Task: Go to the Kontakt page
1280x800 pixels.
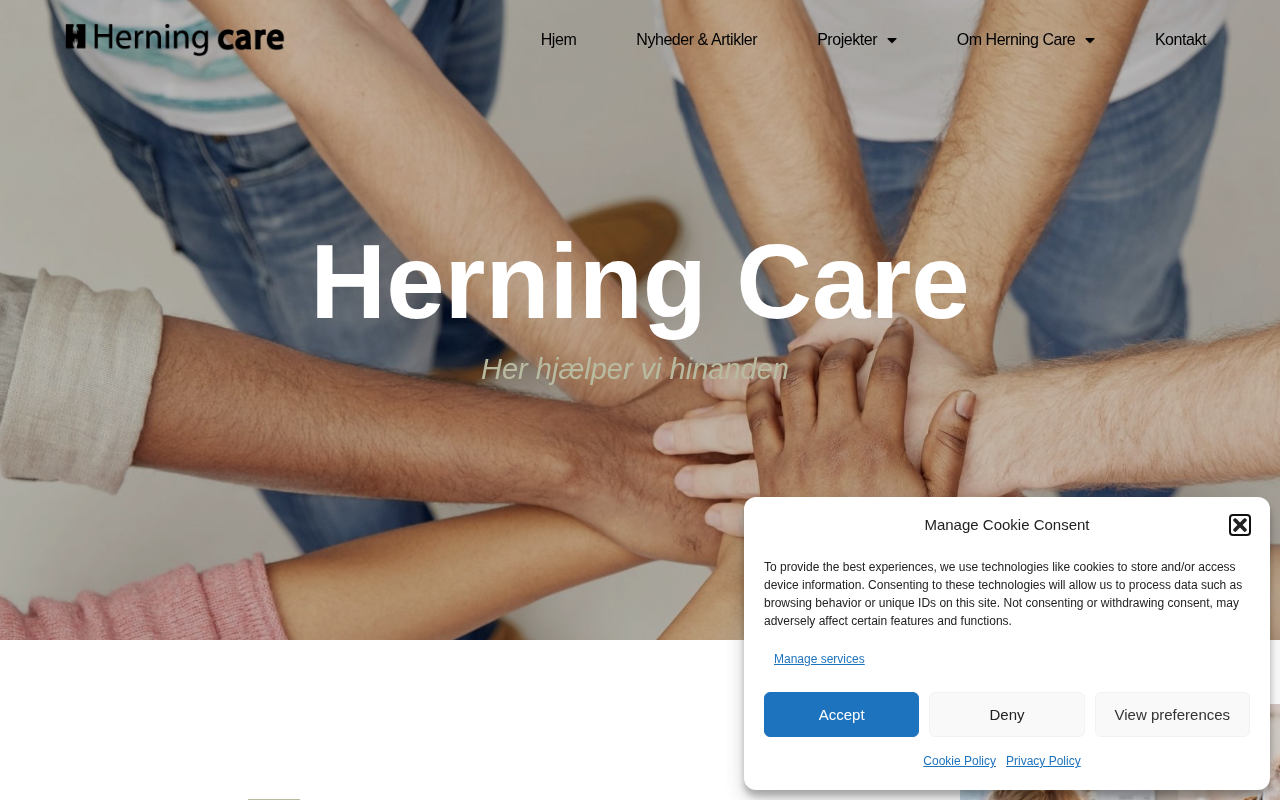Action: click(x=1180, y=40)
